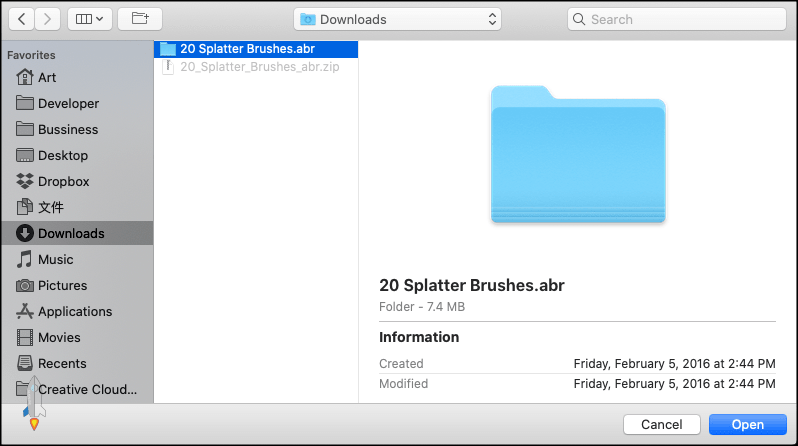This screenshot has height=446, width=798.
Task: Select the 20 Splatter Brushes.abr folder
Action: pos(245,48)
